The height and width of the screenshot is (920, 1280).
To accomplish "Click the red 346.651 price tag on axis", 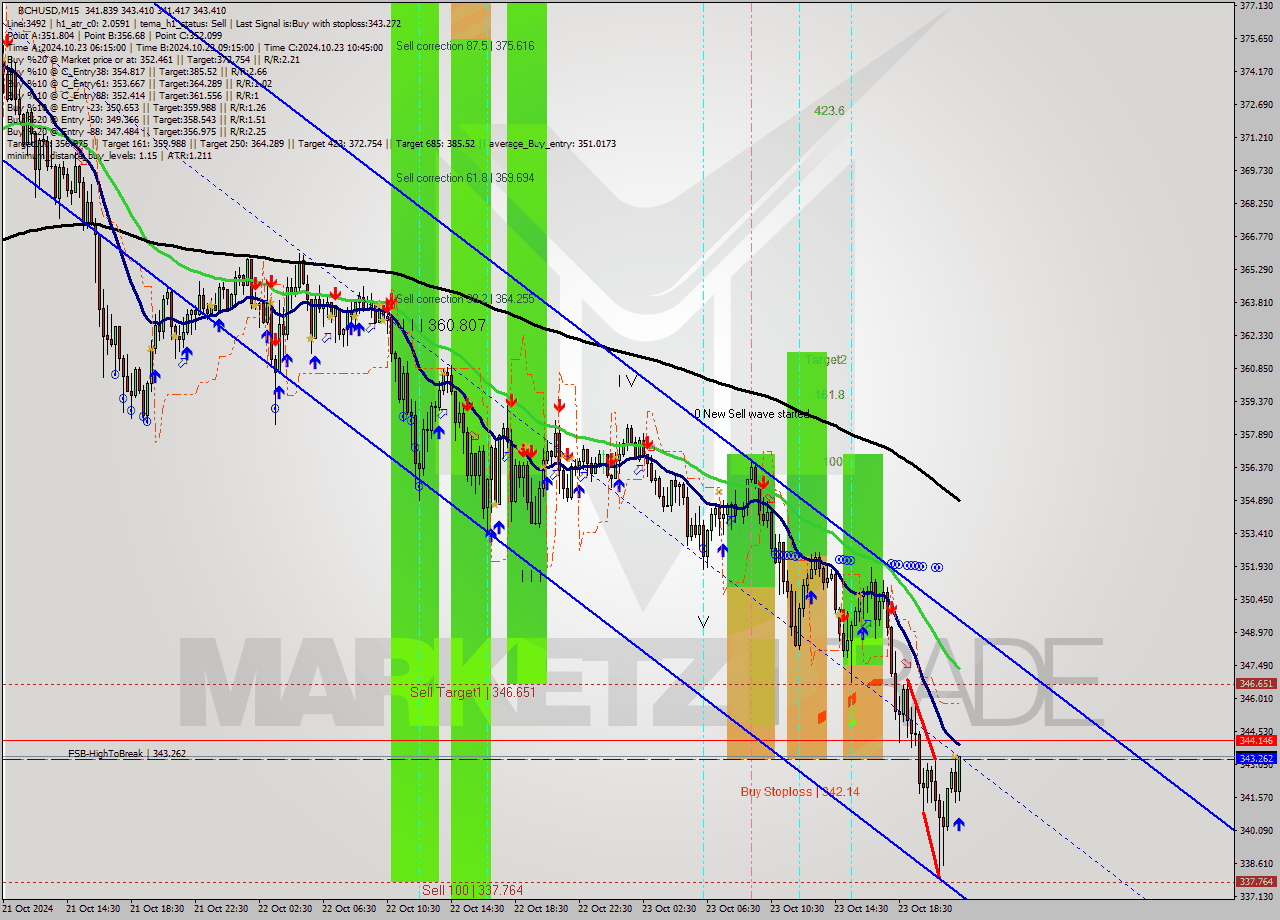I will 1256,684.
